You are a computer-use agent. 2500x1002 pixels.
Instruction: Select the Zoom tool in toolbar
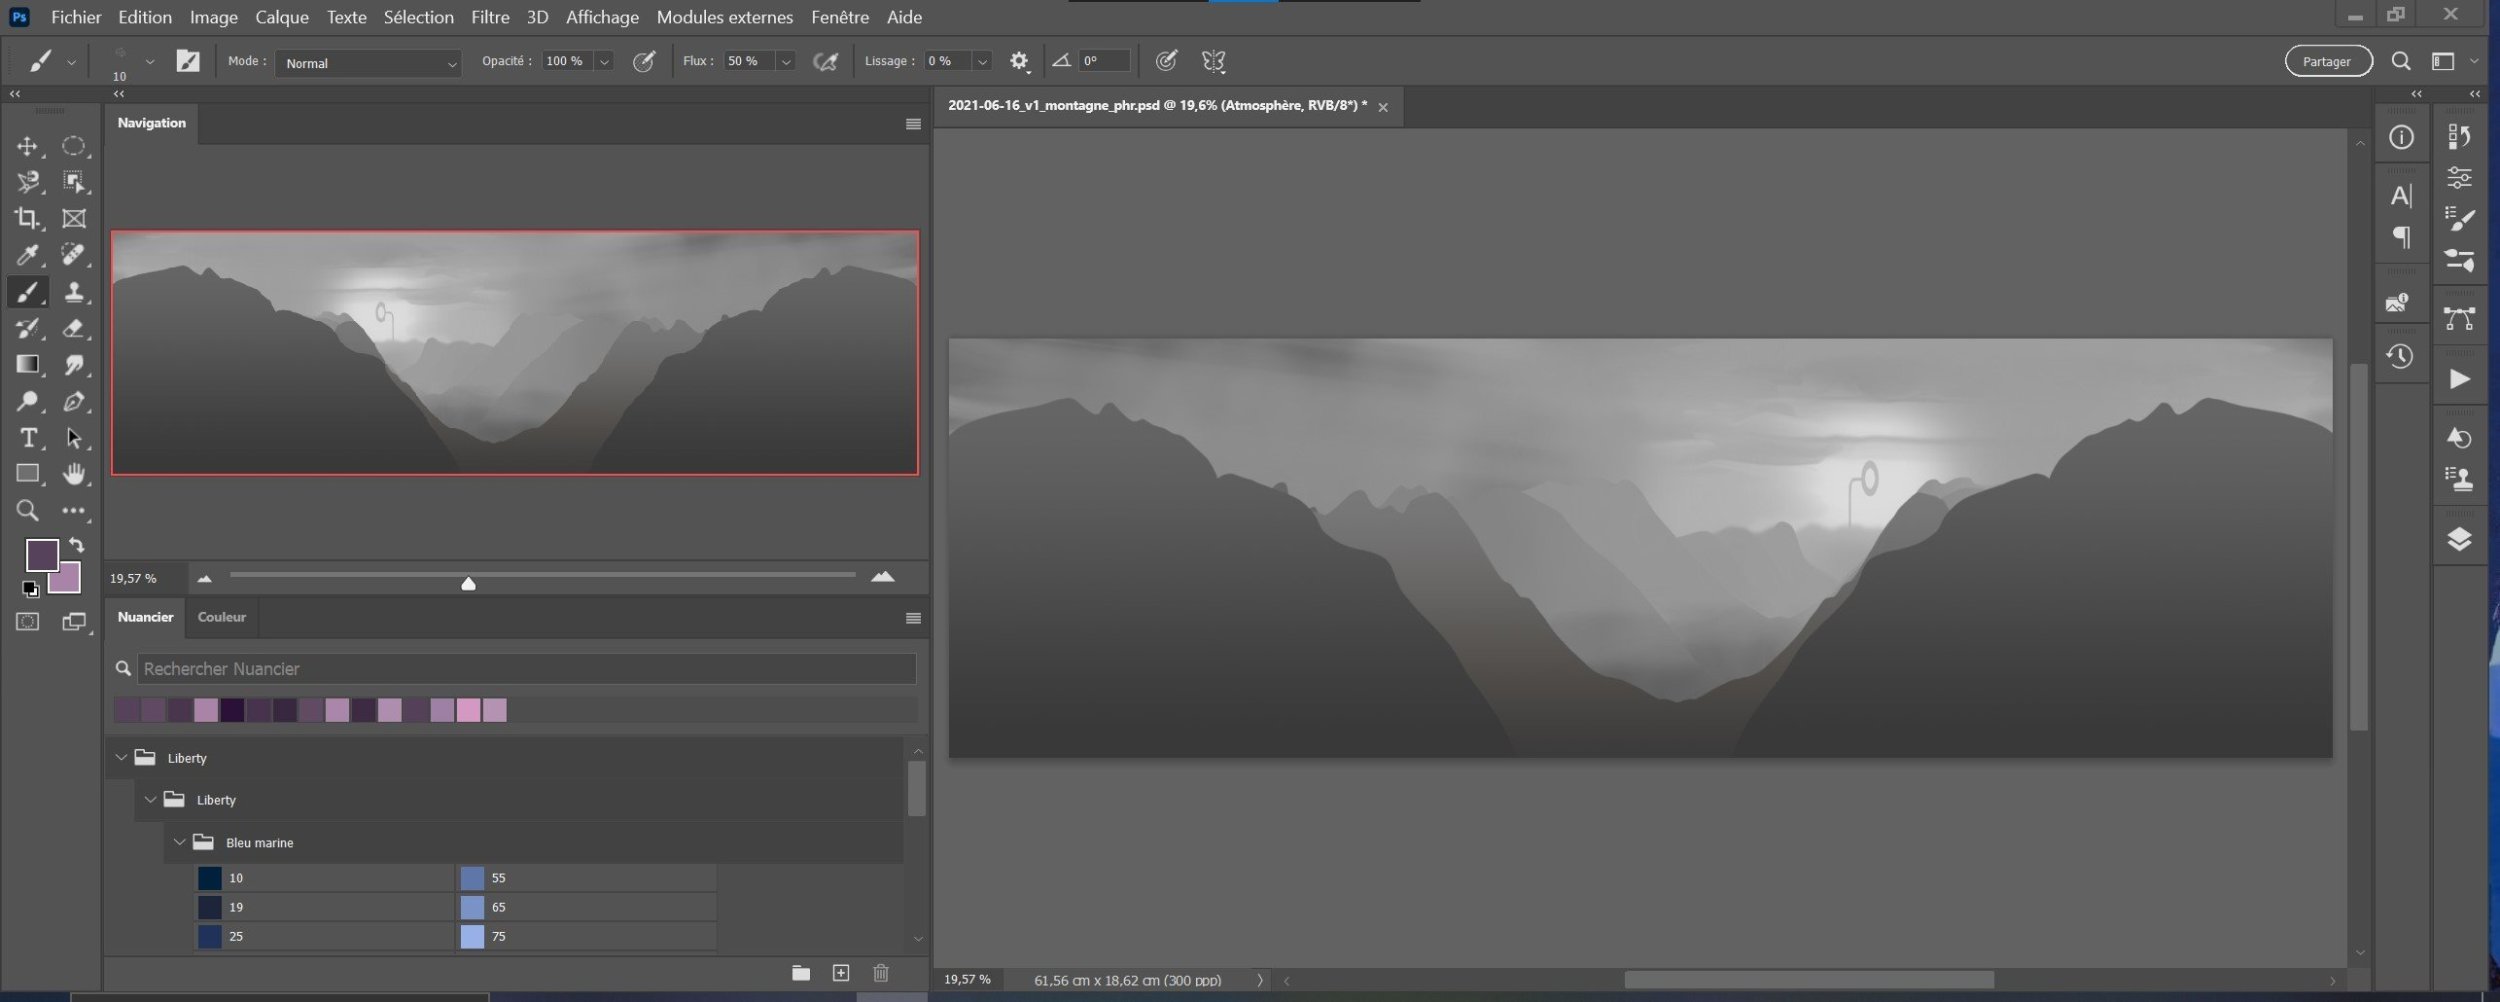tap(27, 511)
